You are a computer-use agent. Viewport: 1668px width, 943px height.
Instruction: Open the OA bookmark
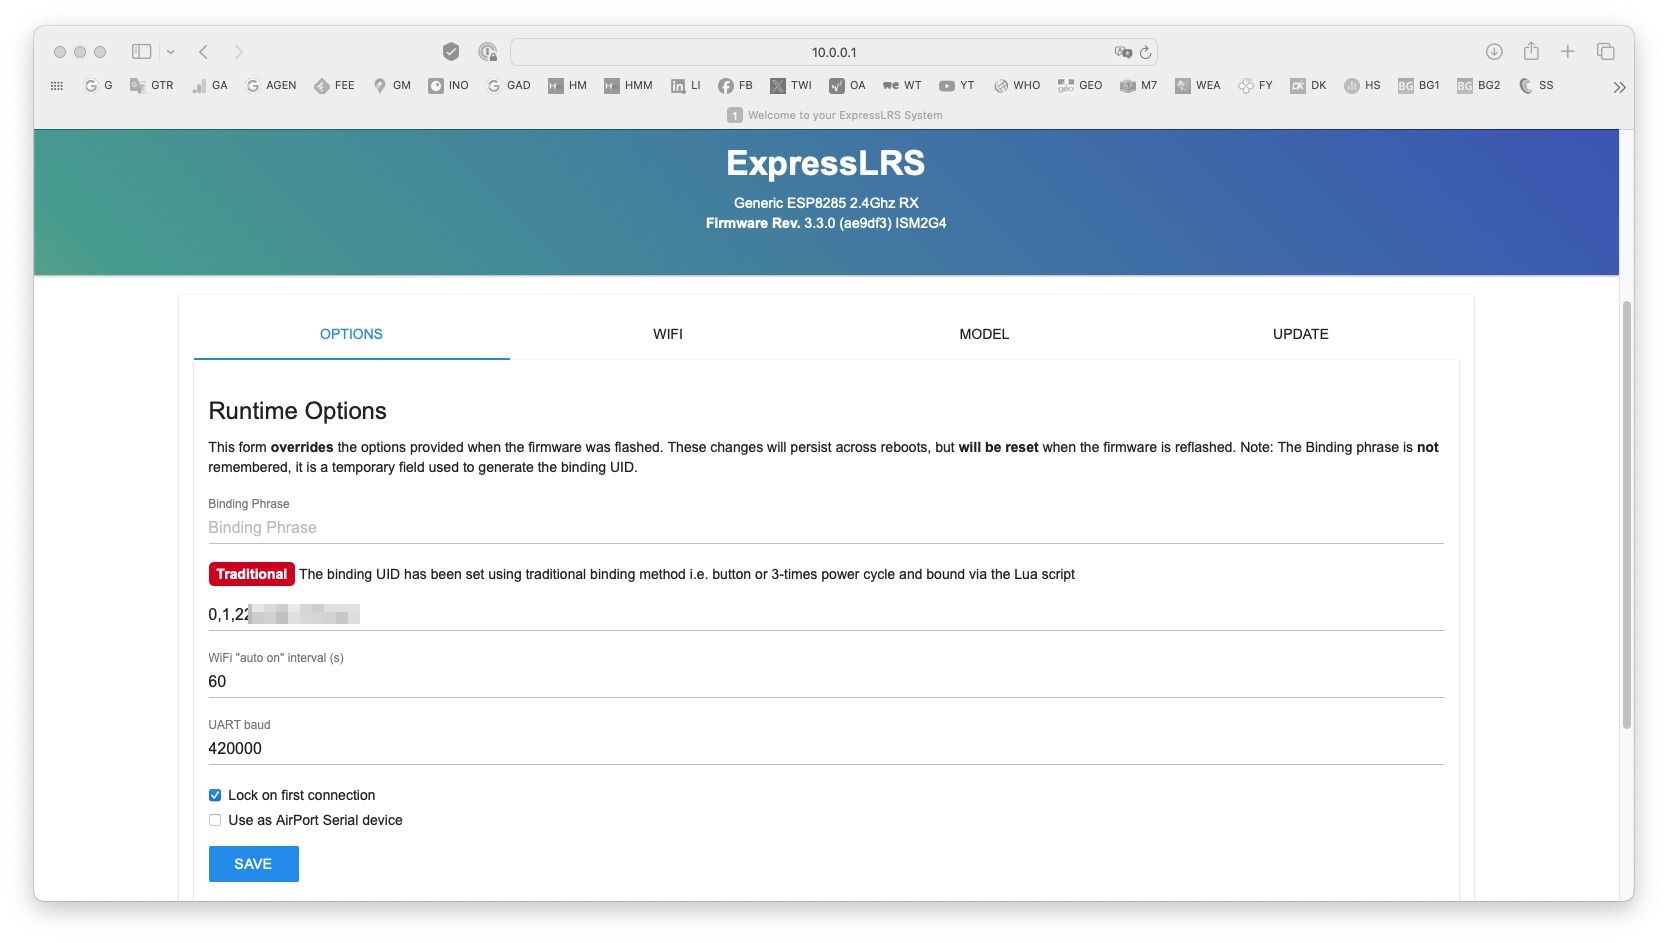pos(847,86)
